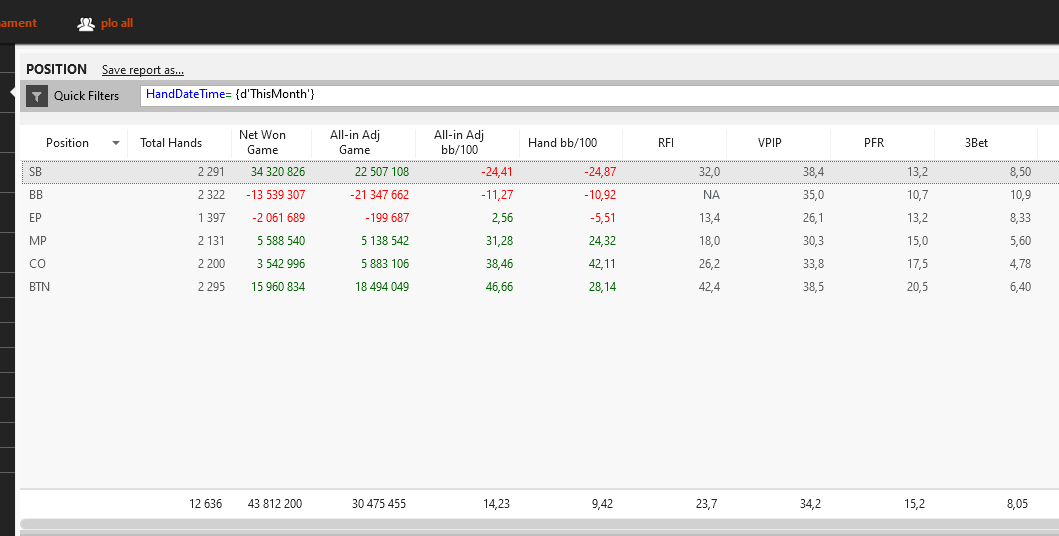Screen dimensions: 1059x536
Task: Click the players icon beside plo all
Action: click(x=86, y=24)
